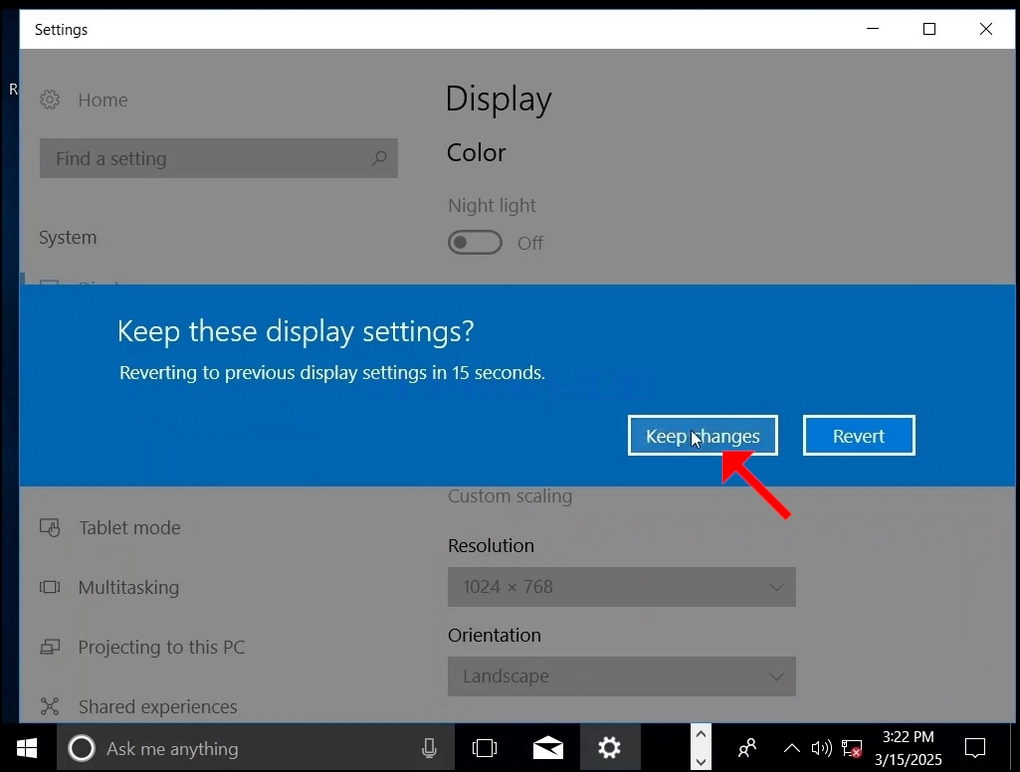The width and height of the screenshot is (1020, 772).
Task: Click the Revert button
Action: click(859, 435)
